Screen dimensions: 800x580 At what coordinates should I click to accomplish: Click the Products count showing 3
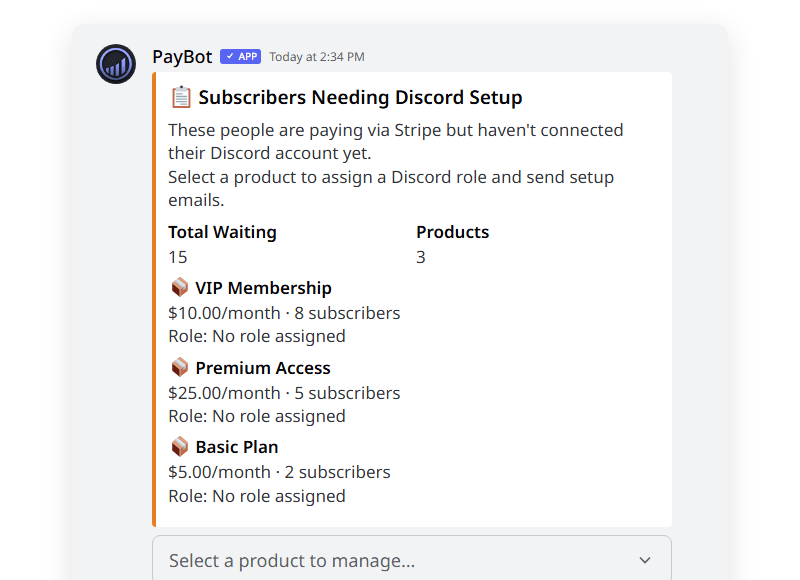click(420, 256)
